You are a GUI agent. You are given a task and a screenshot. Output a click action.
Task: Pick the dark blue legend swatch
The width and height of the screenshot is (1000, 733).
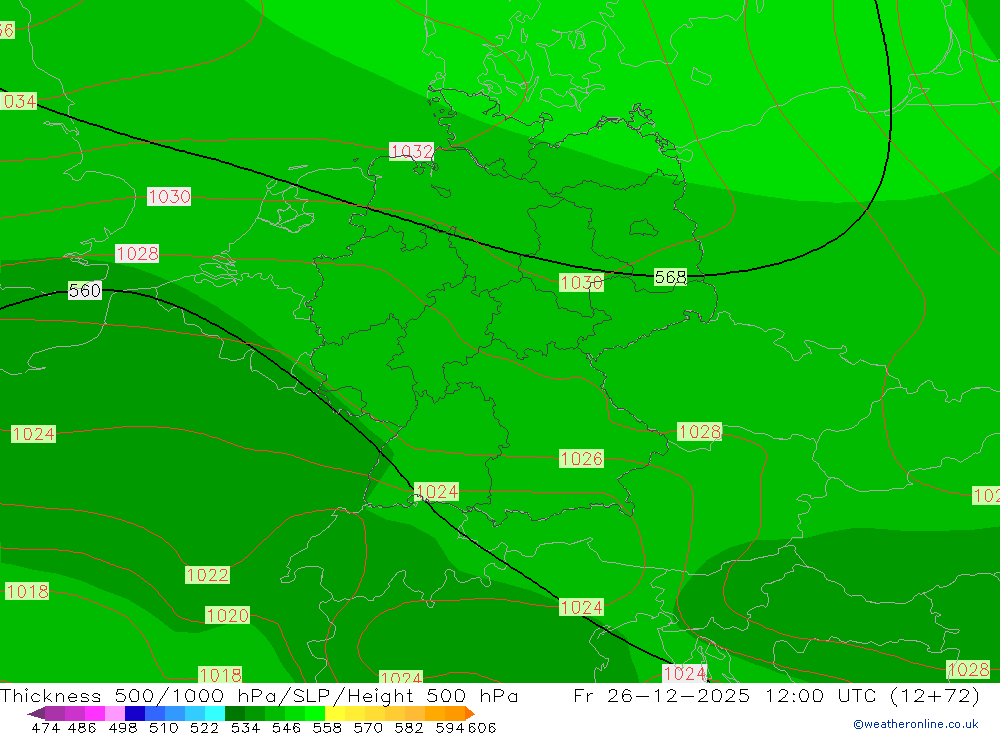pyautogui.click(x=135, y=713)
